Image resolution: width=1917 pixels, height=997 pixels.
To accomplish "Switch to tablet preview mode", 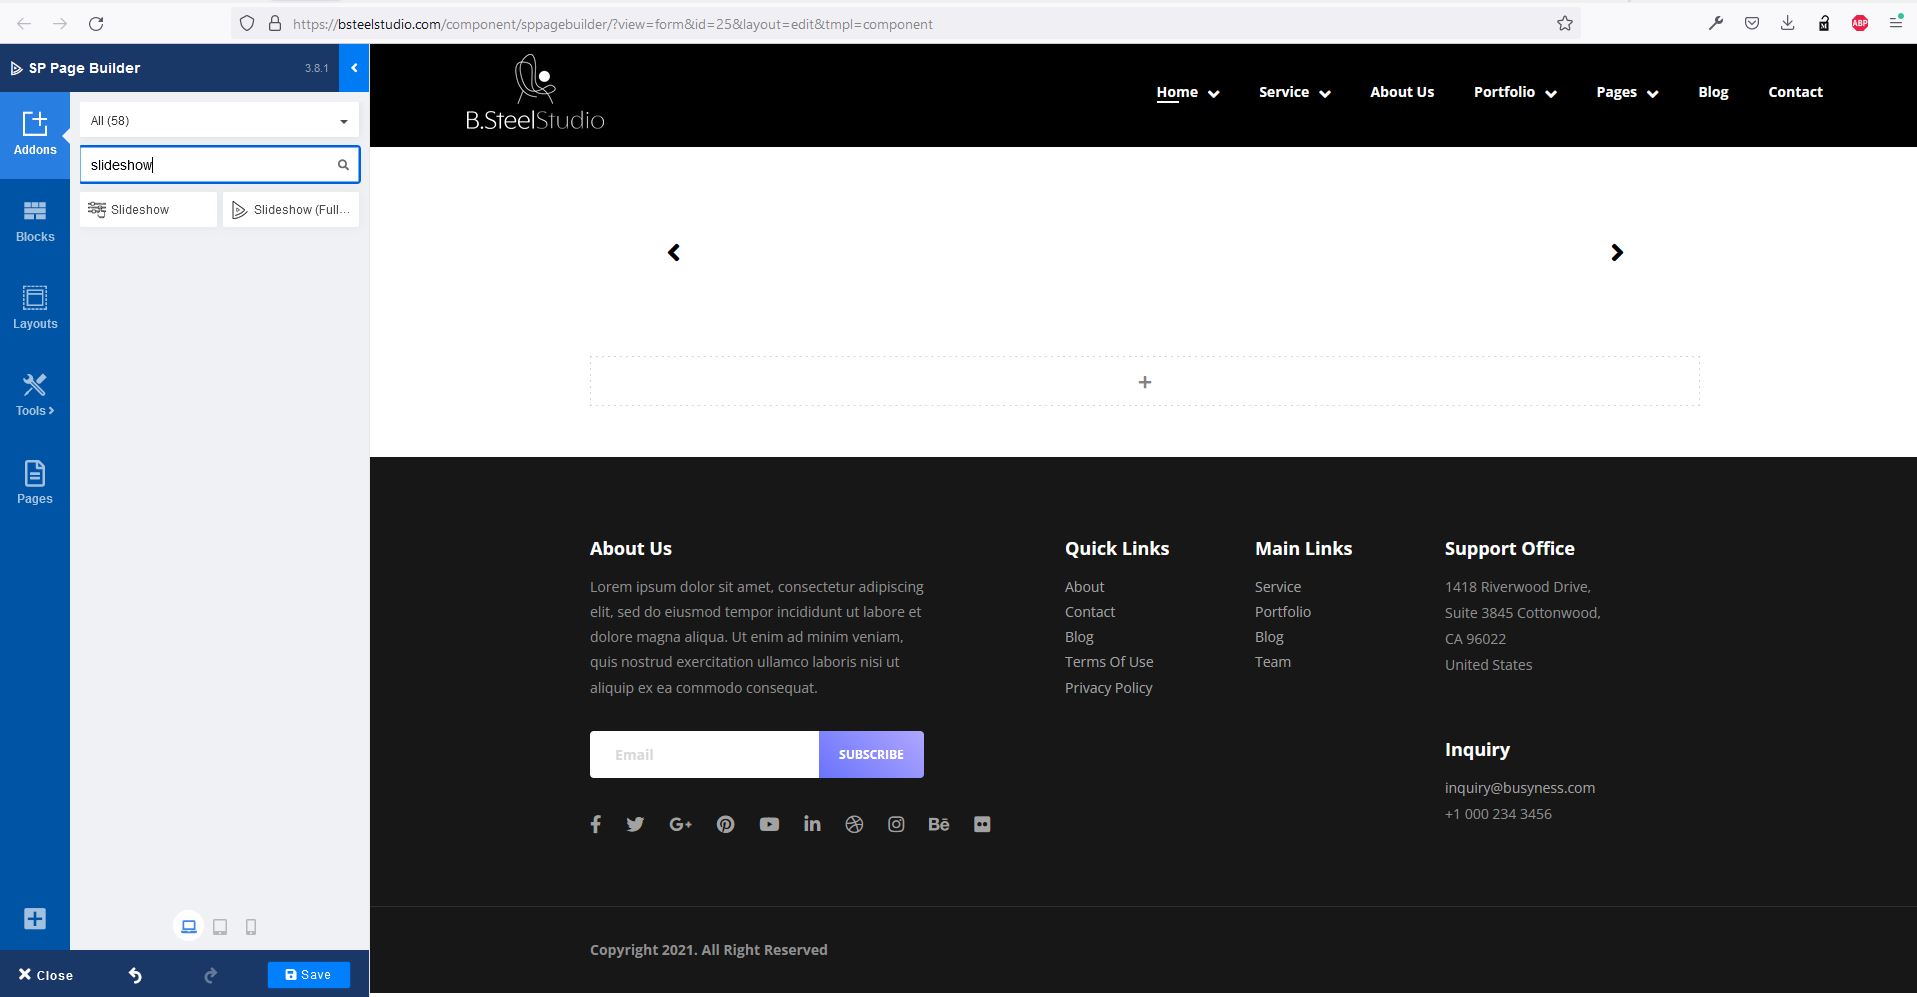I will click(219, 926).
